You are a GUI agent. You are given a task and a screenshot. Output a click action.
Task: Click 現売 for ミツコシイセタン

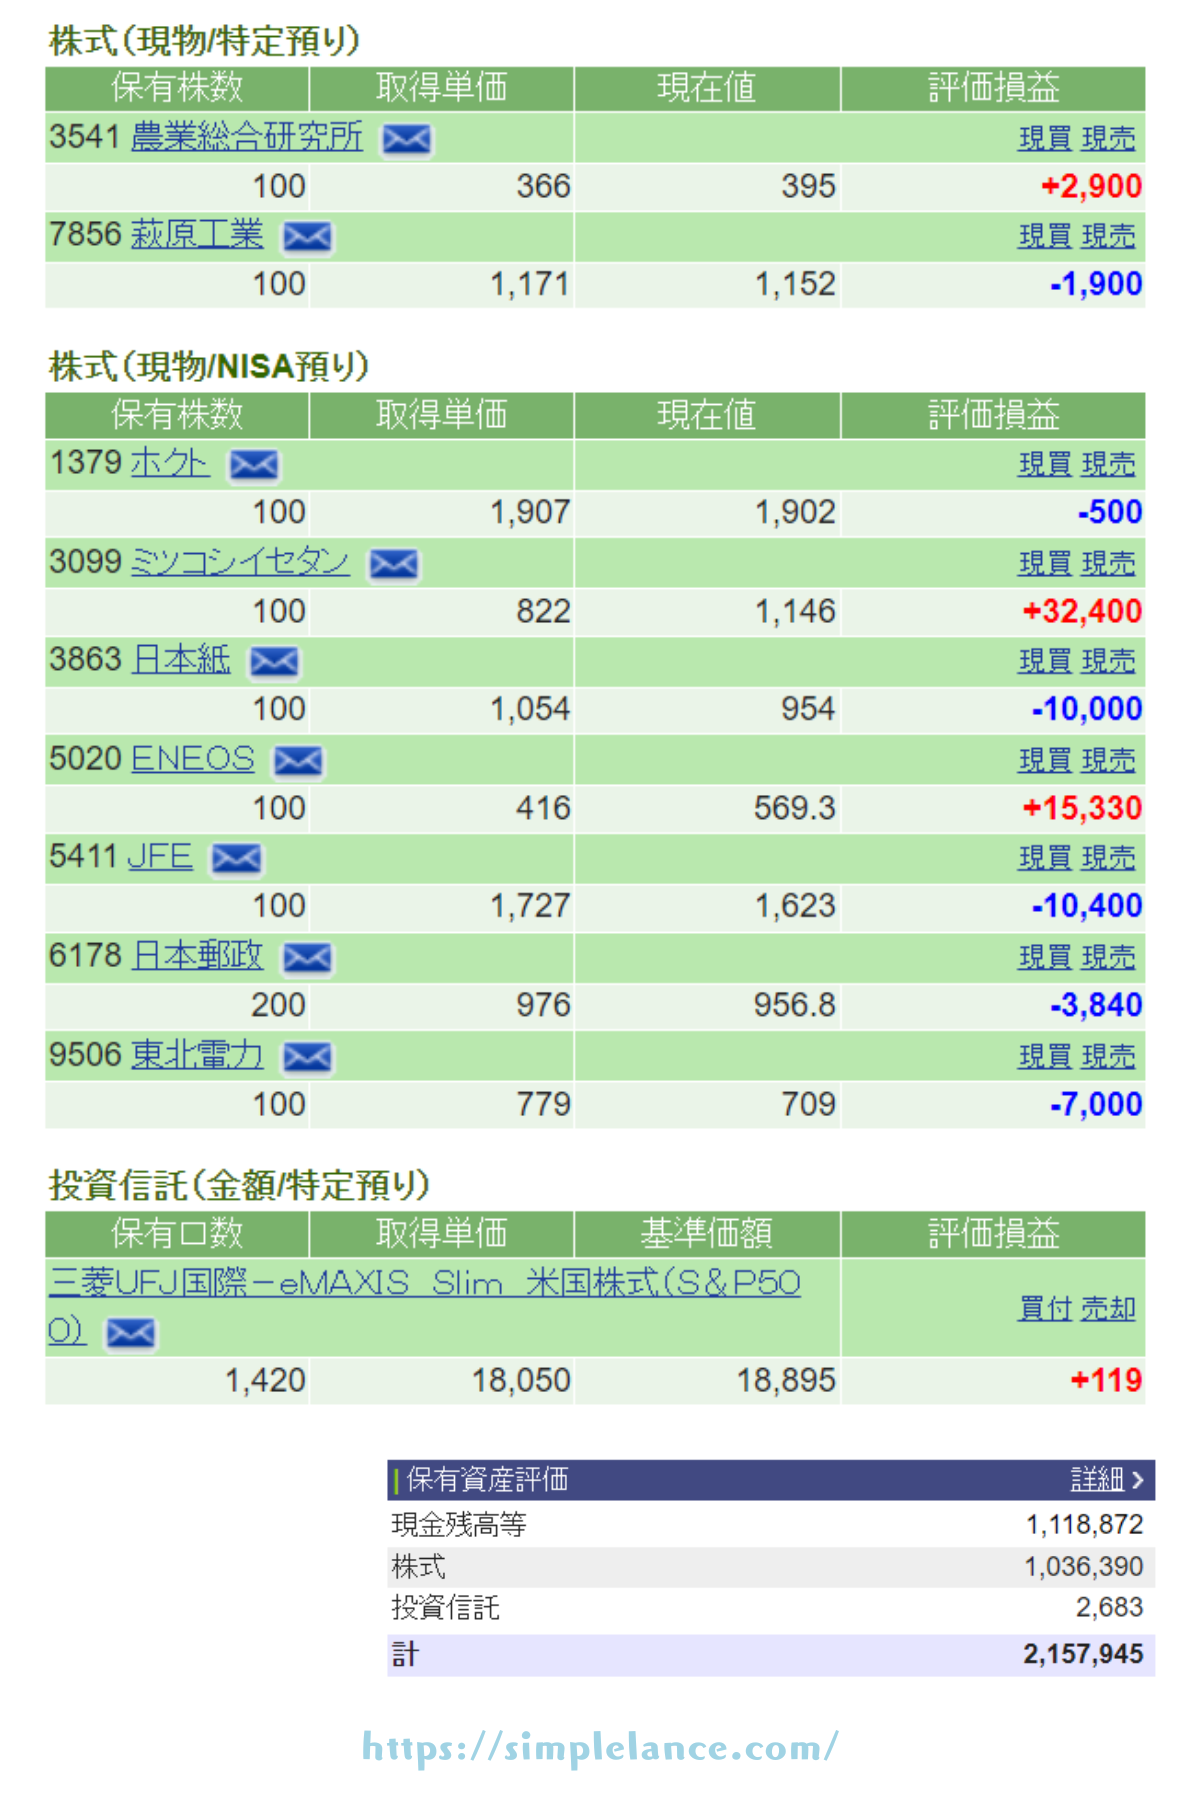click(x=1108, y=564)
